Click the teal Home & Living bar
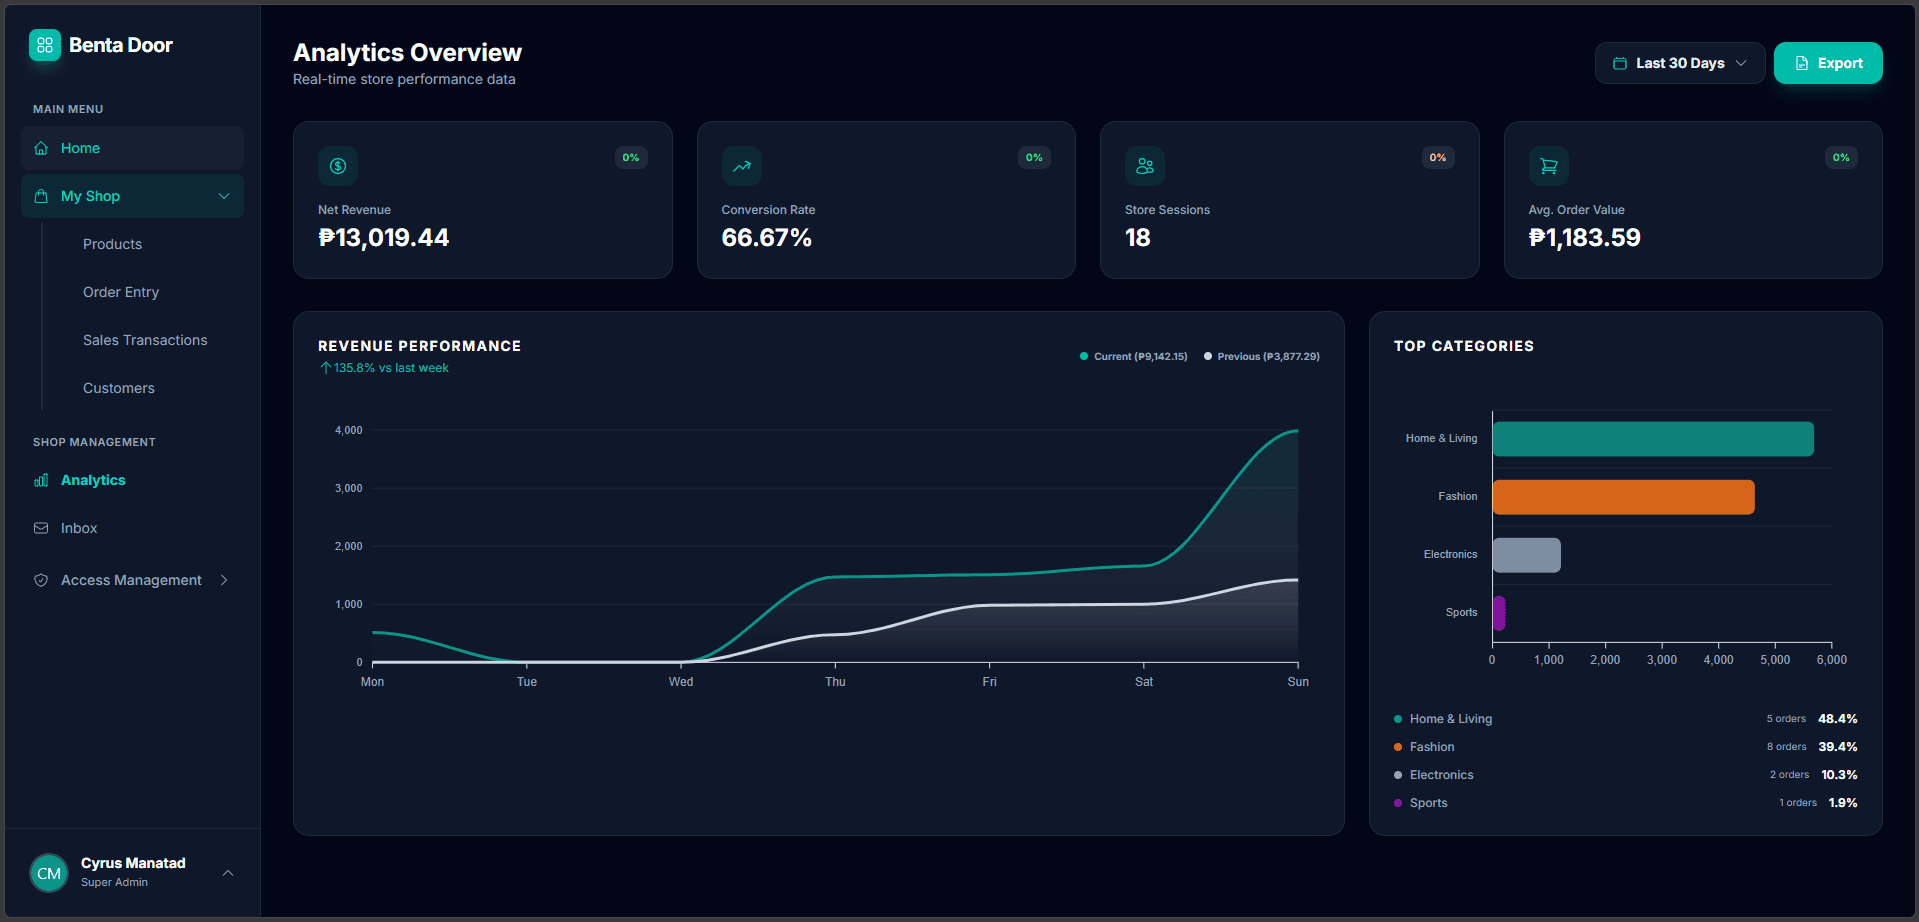The height and width of the screenshot is (922, 1919). [1653, 439]
